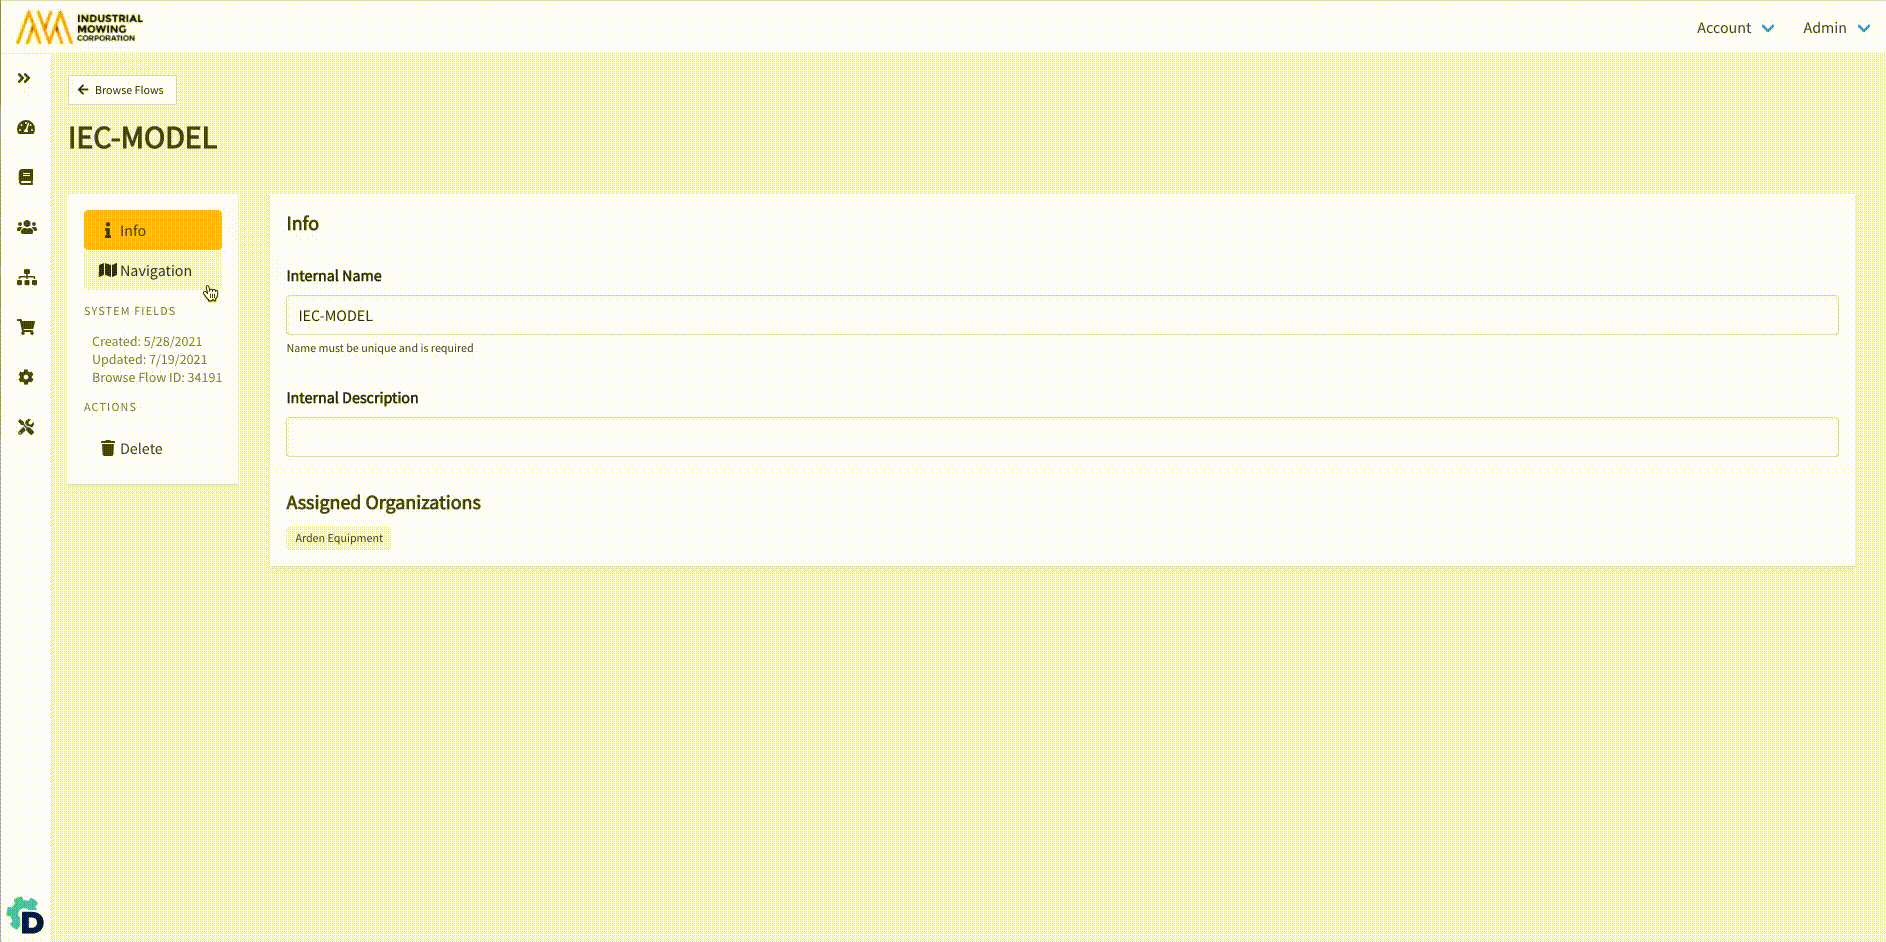Open the users group icon in sidebar

coord(26,227)
